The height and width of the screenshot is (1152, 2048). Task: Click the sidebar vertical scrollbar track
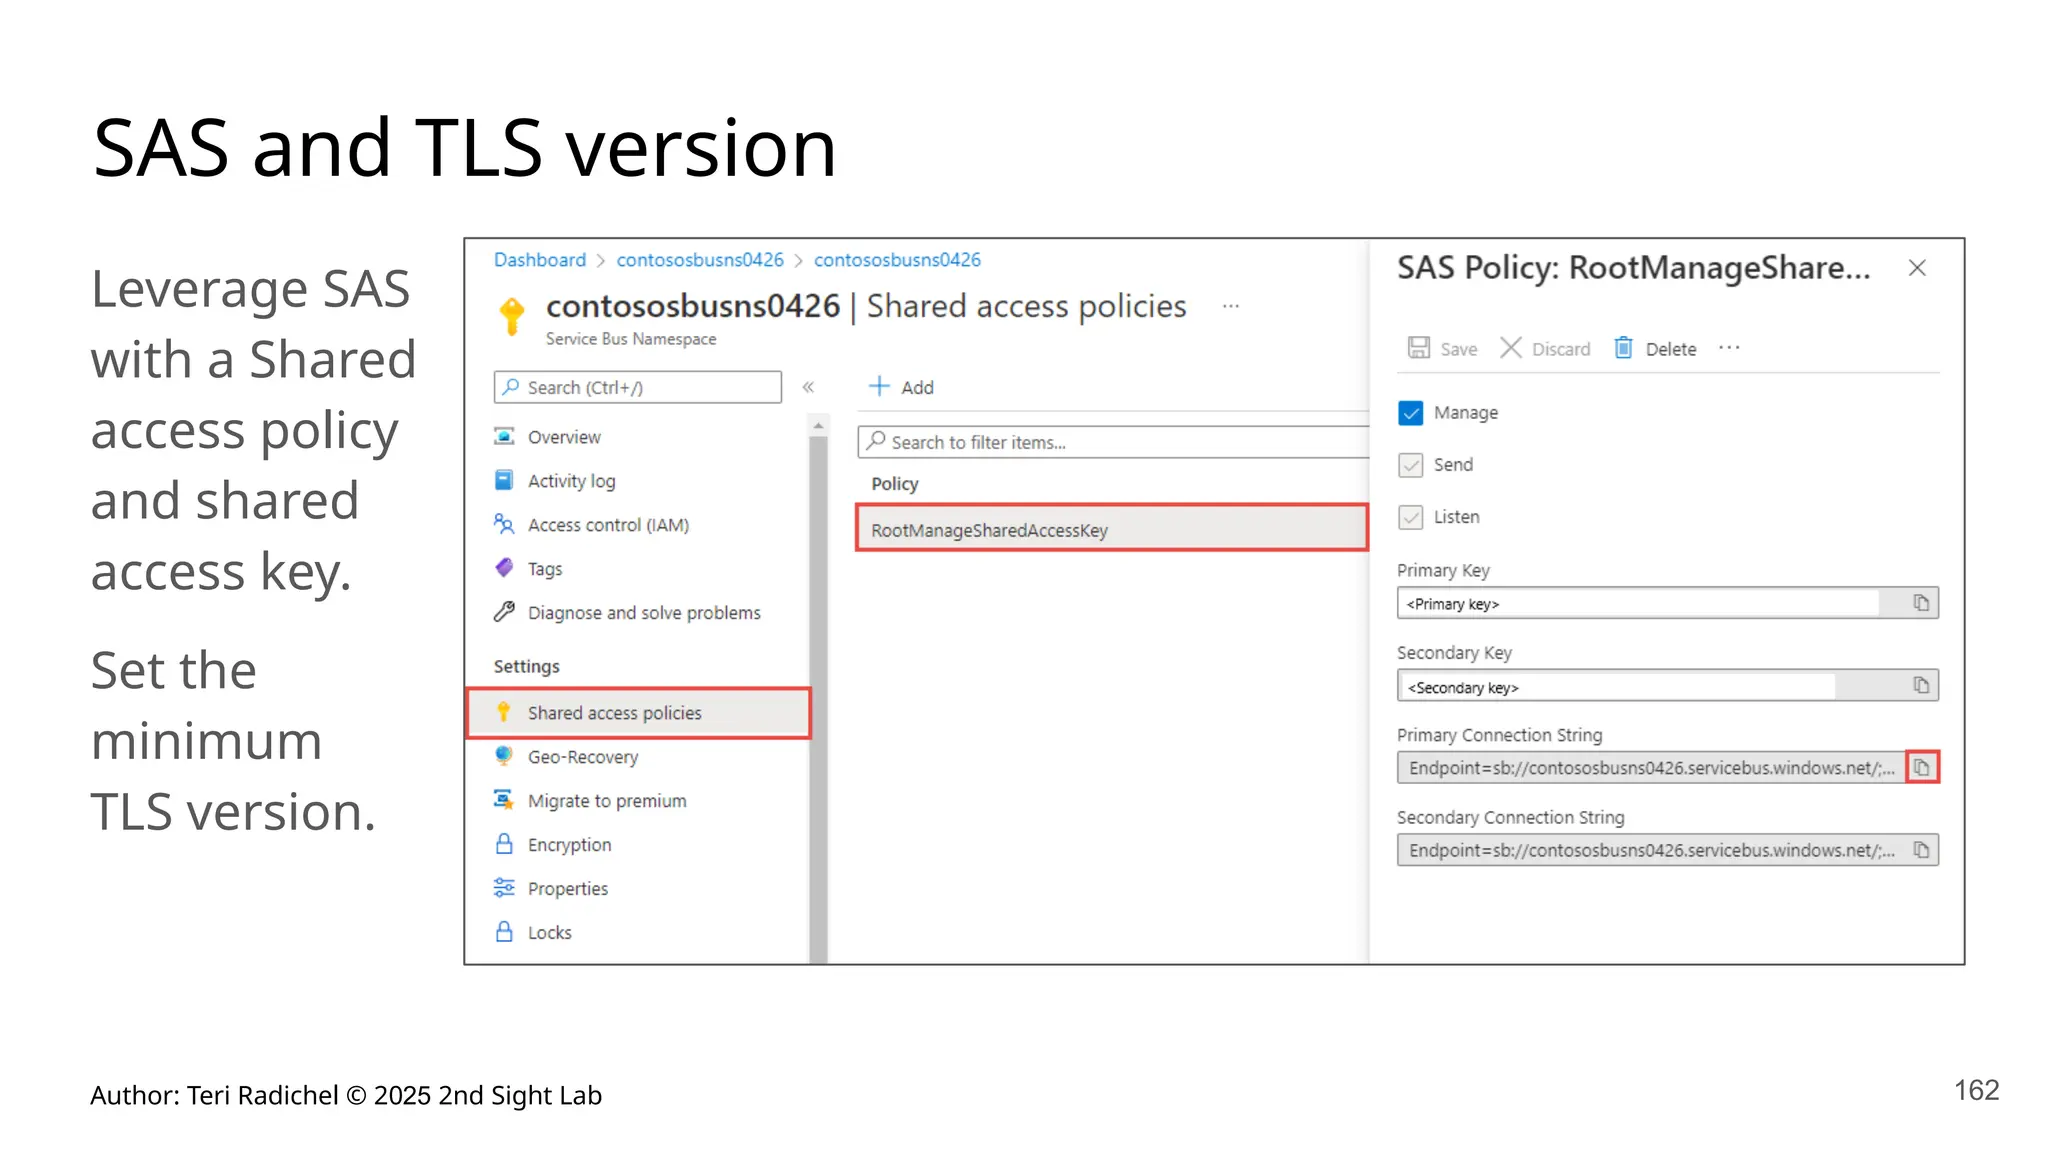click(819, 700)
